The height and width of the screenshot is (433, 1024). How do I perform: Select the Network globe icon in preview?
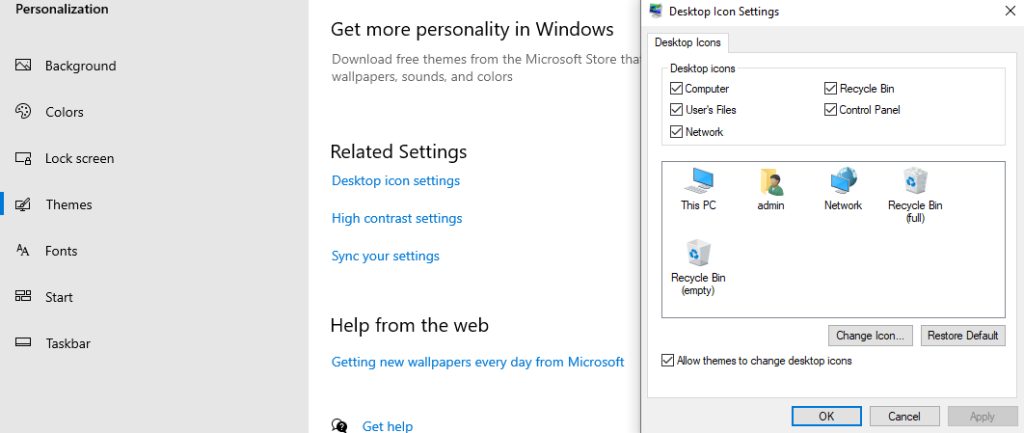click(843, 181)
